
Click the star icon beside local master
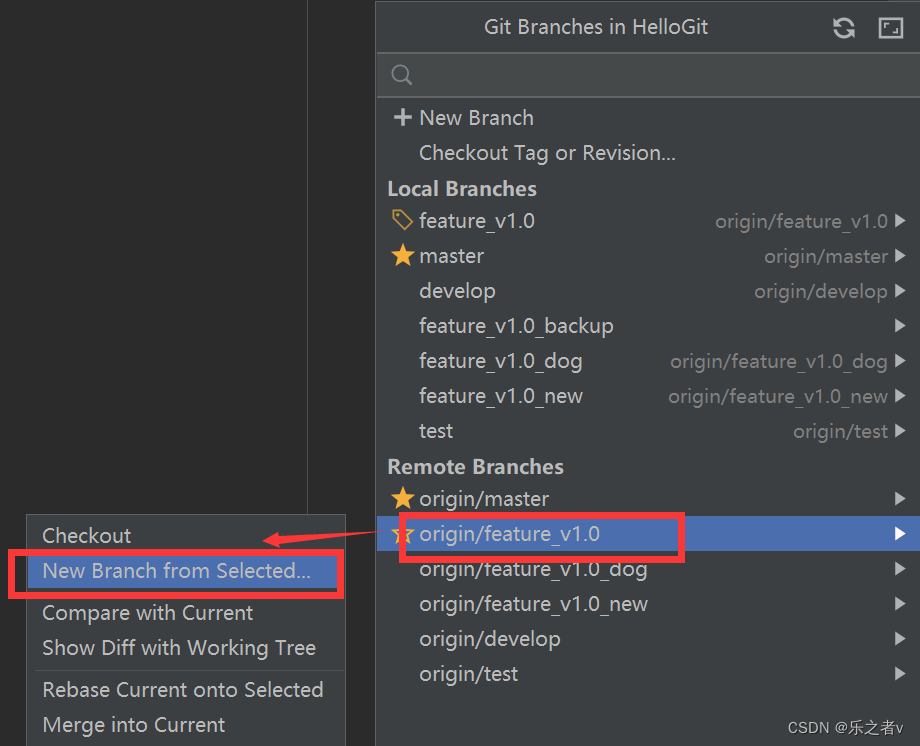click(x=402, y=256)
